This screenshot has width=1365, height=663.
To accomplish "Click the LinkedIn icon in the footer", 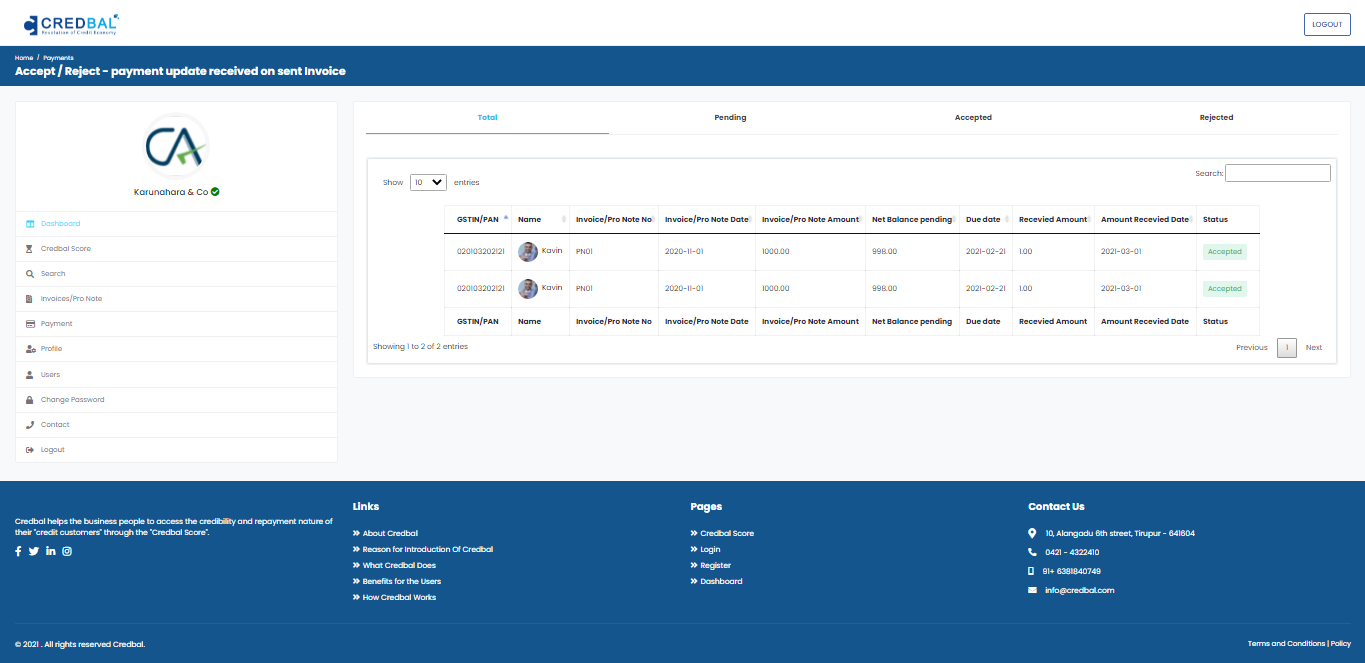I will click(x=51, y=551).
